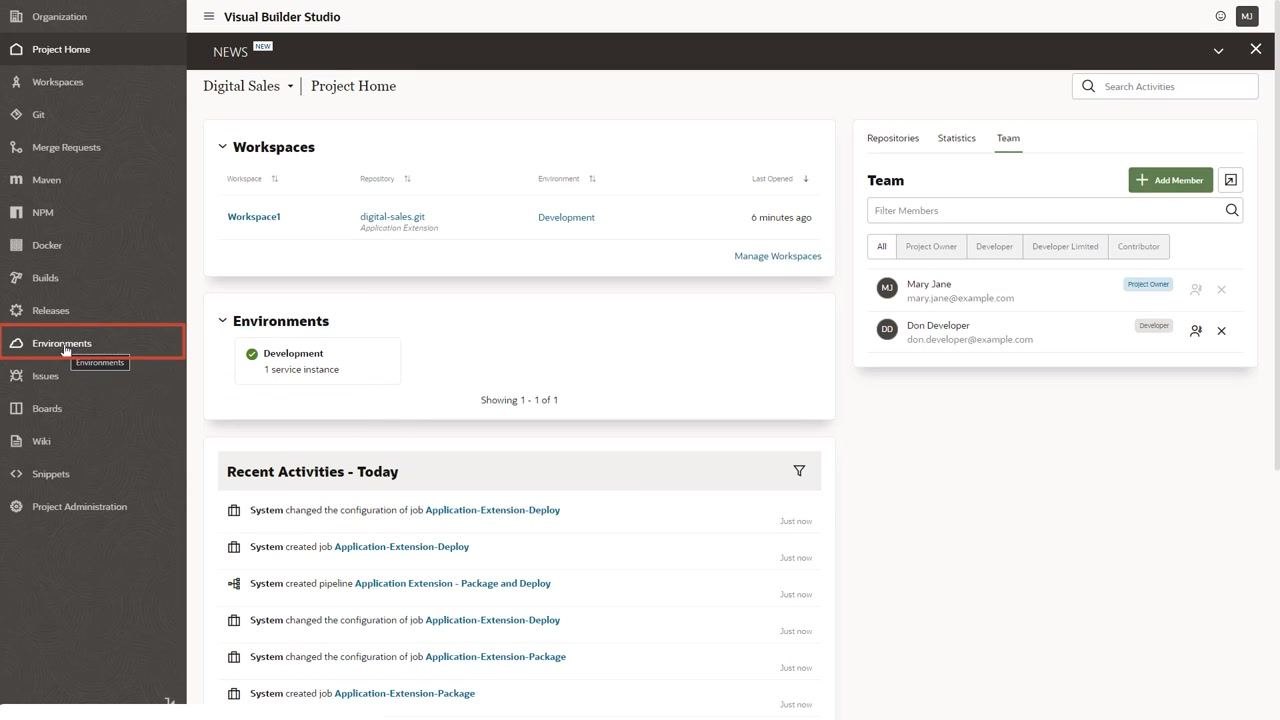Click the search magnifier in Filter Members

(x=1232, y=210)
